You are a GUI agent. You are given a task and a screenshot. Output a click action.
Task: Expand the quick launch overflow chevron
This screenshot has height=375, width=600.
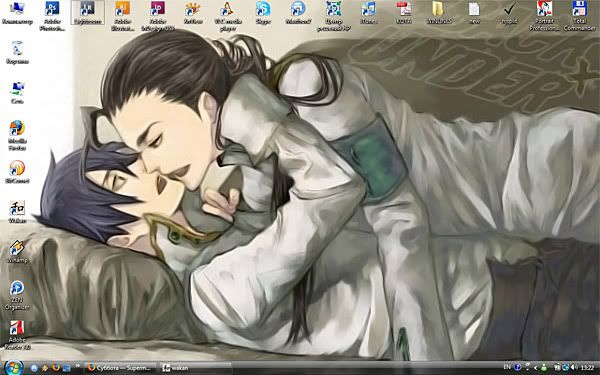pyautogui.click(x=78, y=366)
